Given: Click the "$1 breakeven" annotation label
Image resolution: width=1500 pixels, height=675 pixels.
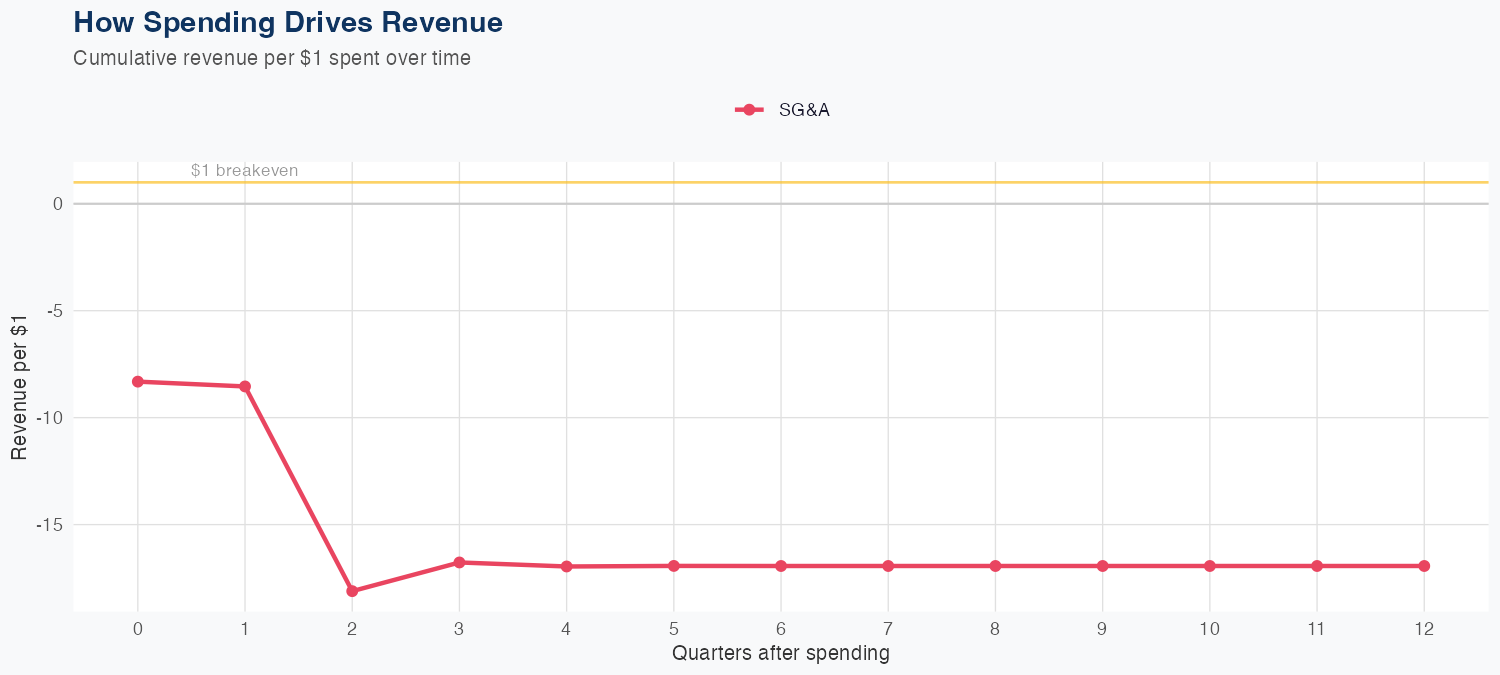Looking at the screenshot, I should [x=244, y=171].
